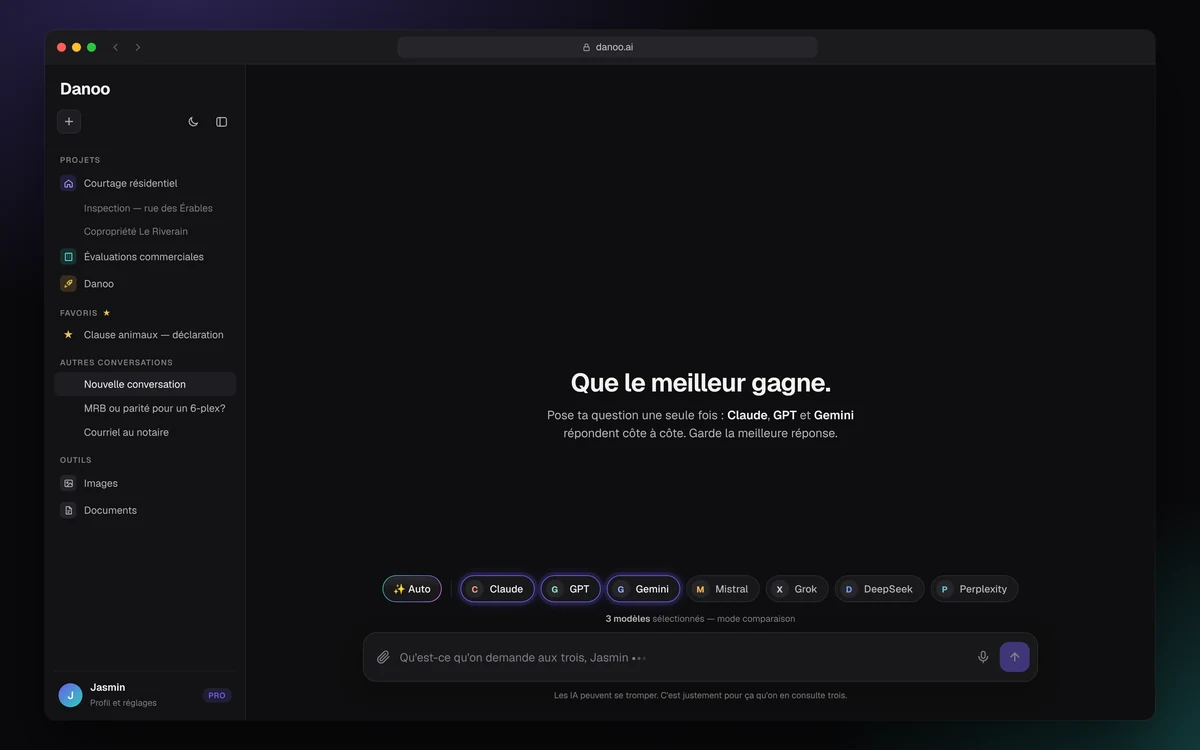
Task: Open the Danoo project entry
Action: click(x=145, y=284)
